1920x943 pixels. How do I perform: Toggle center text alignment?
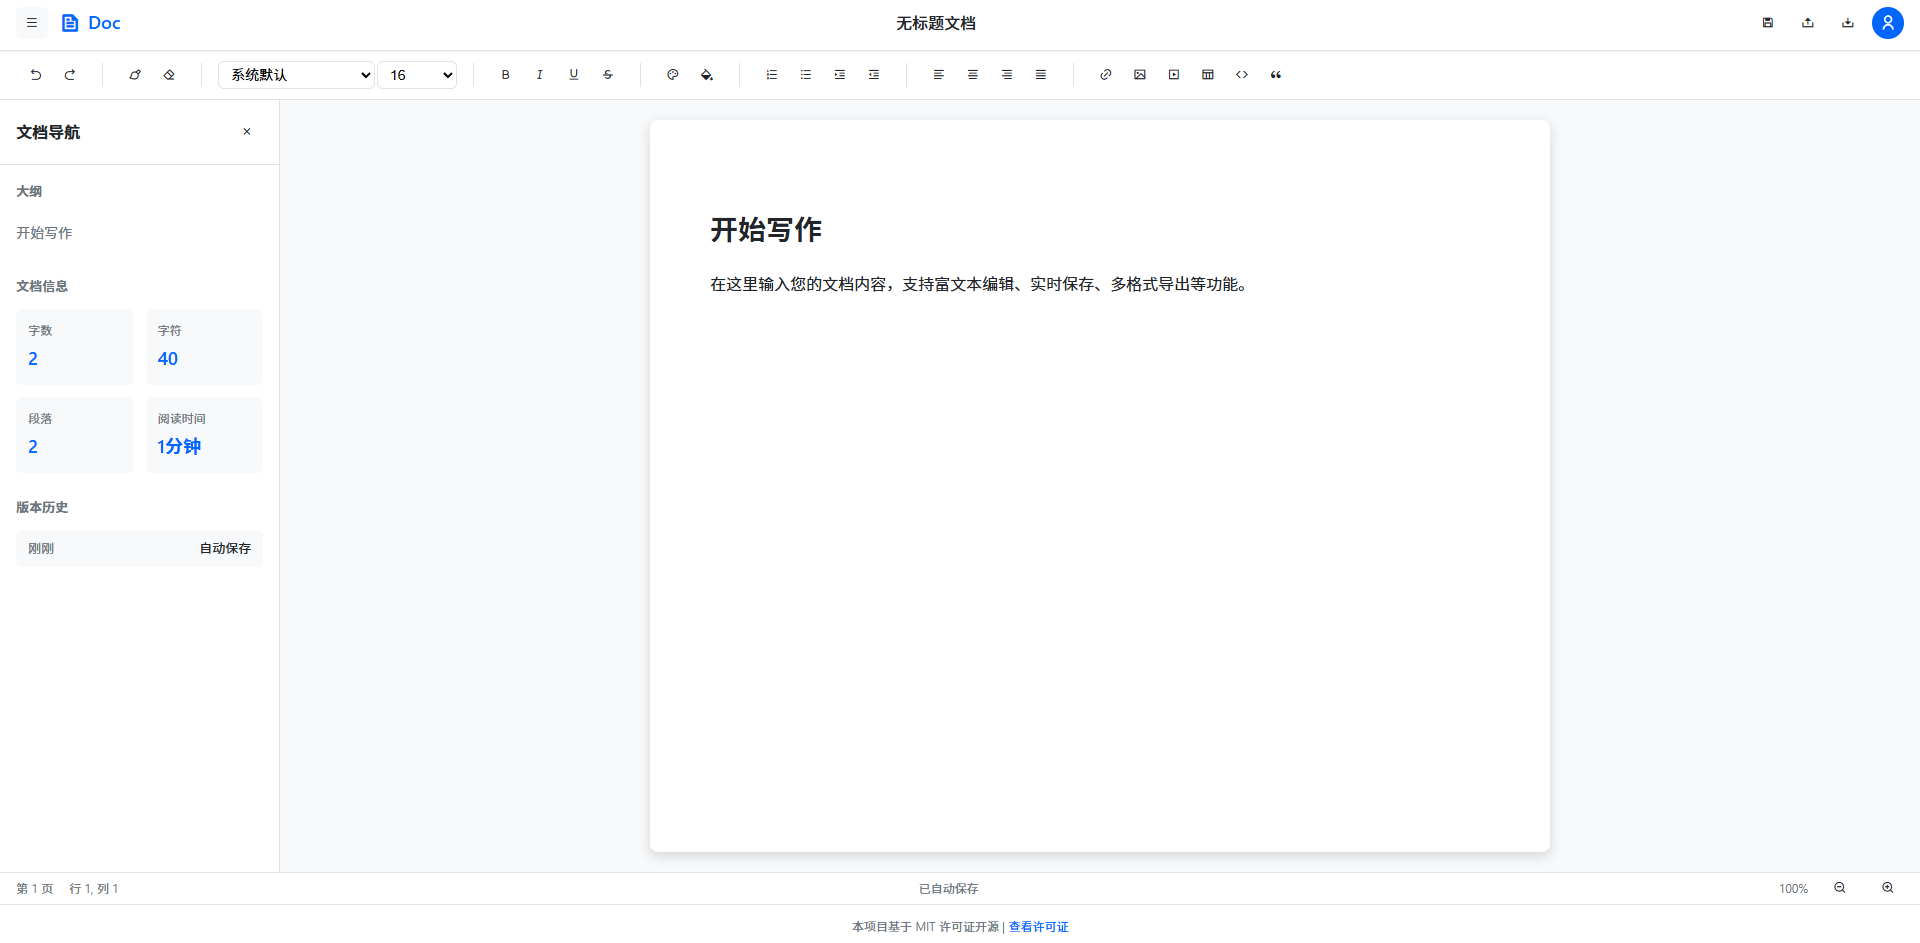(972, 74)
